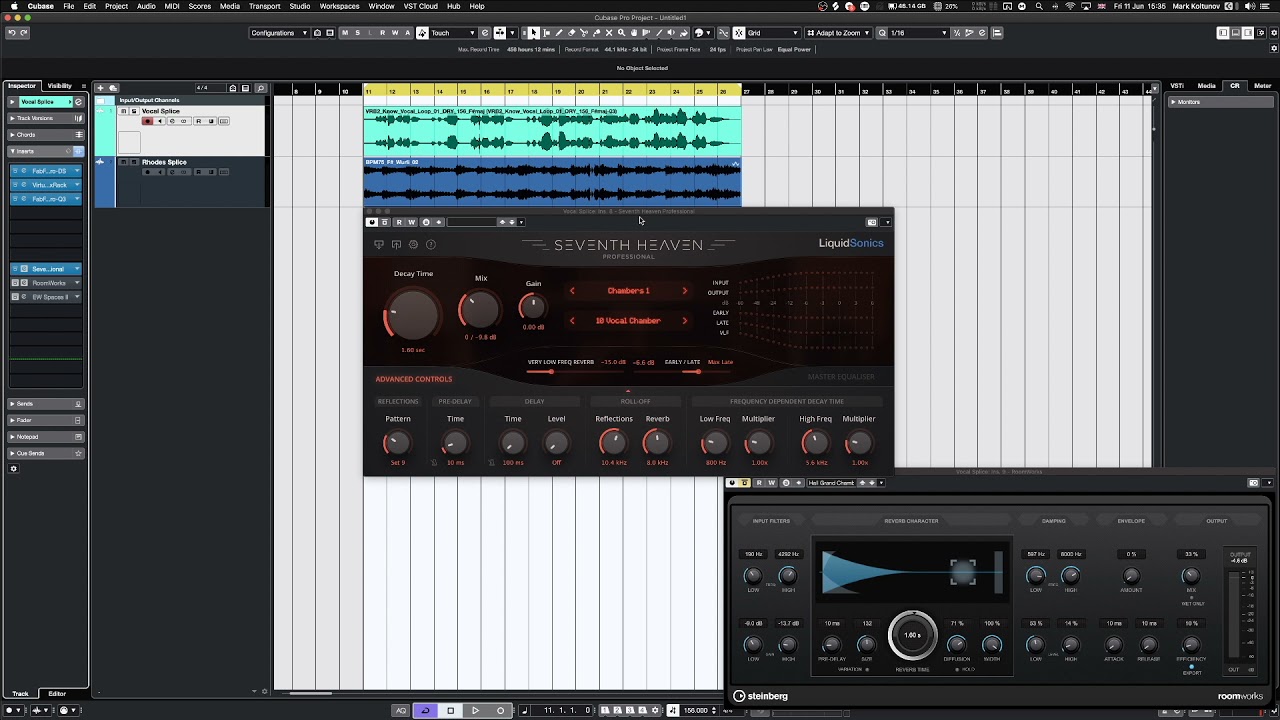
Task: Open the MIDI menu
Action: [172, 6]
